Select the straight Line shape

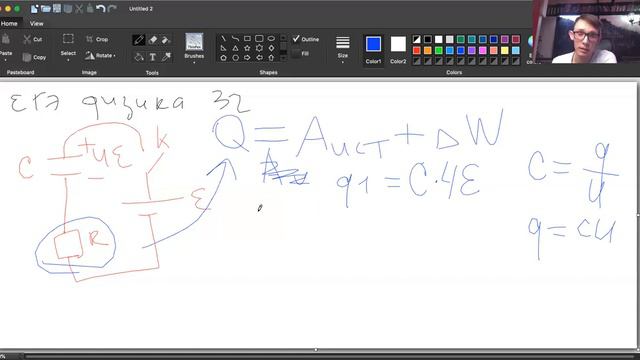(x=223, y=38)
